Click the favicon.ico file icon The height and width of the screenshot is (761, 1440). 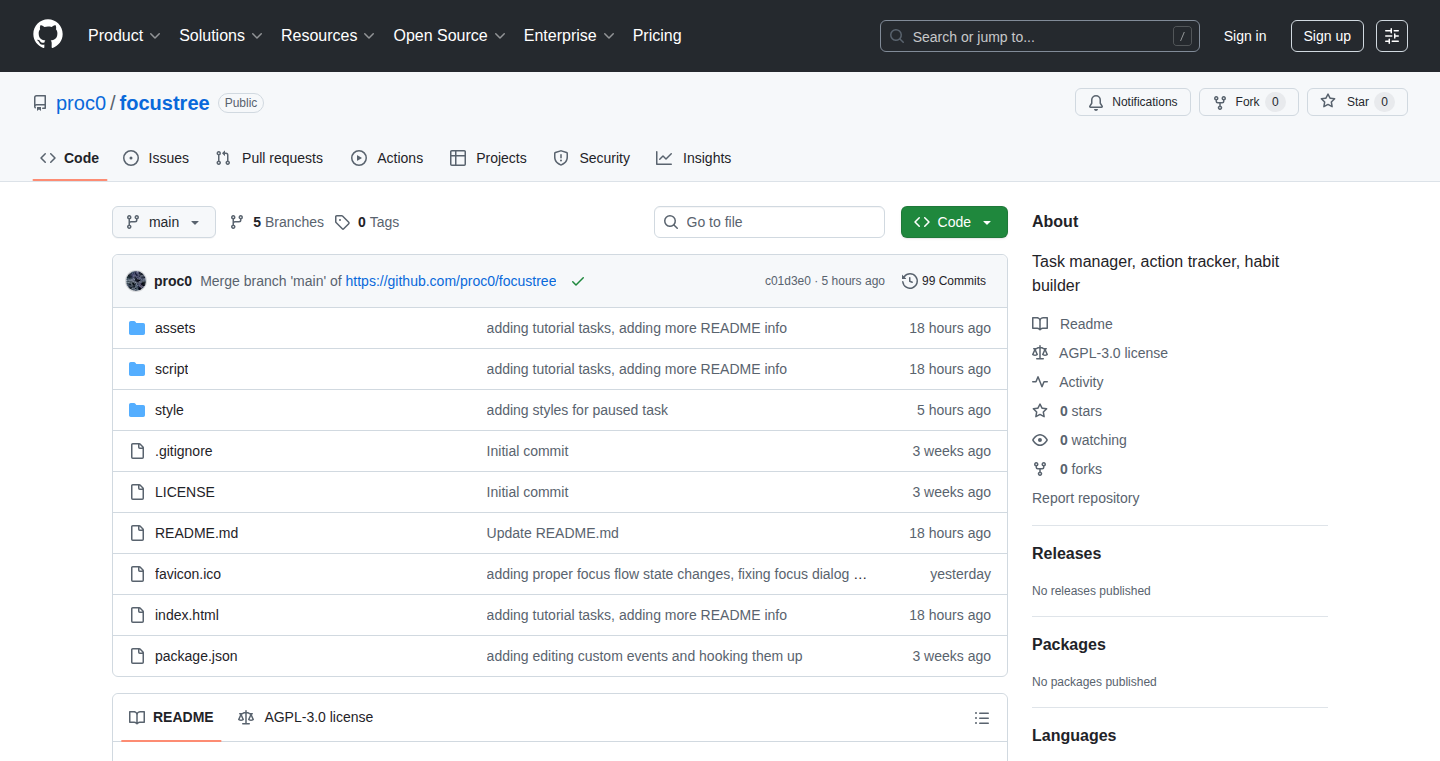[x=137, y=574]
